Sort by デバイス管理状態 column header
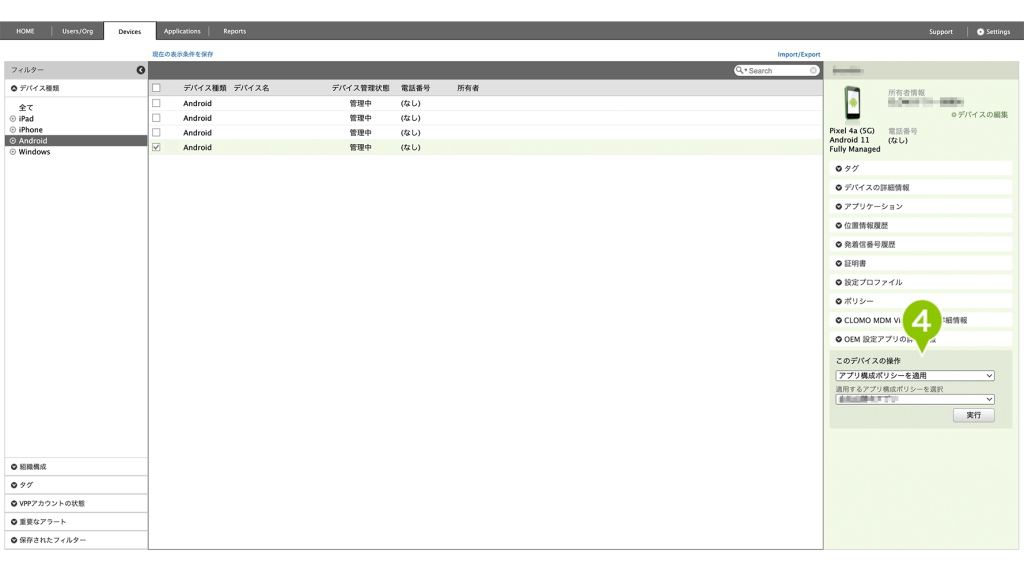 click(360, 88)
